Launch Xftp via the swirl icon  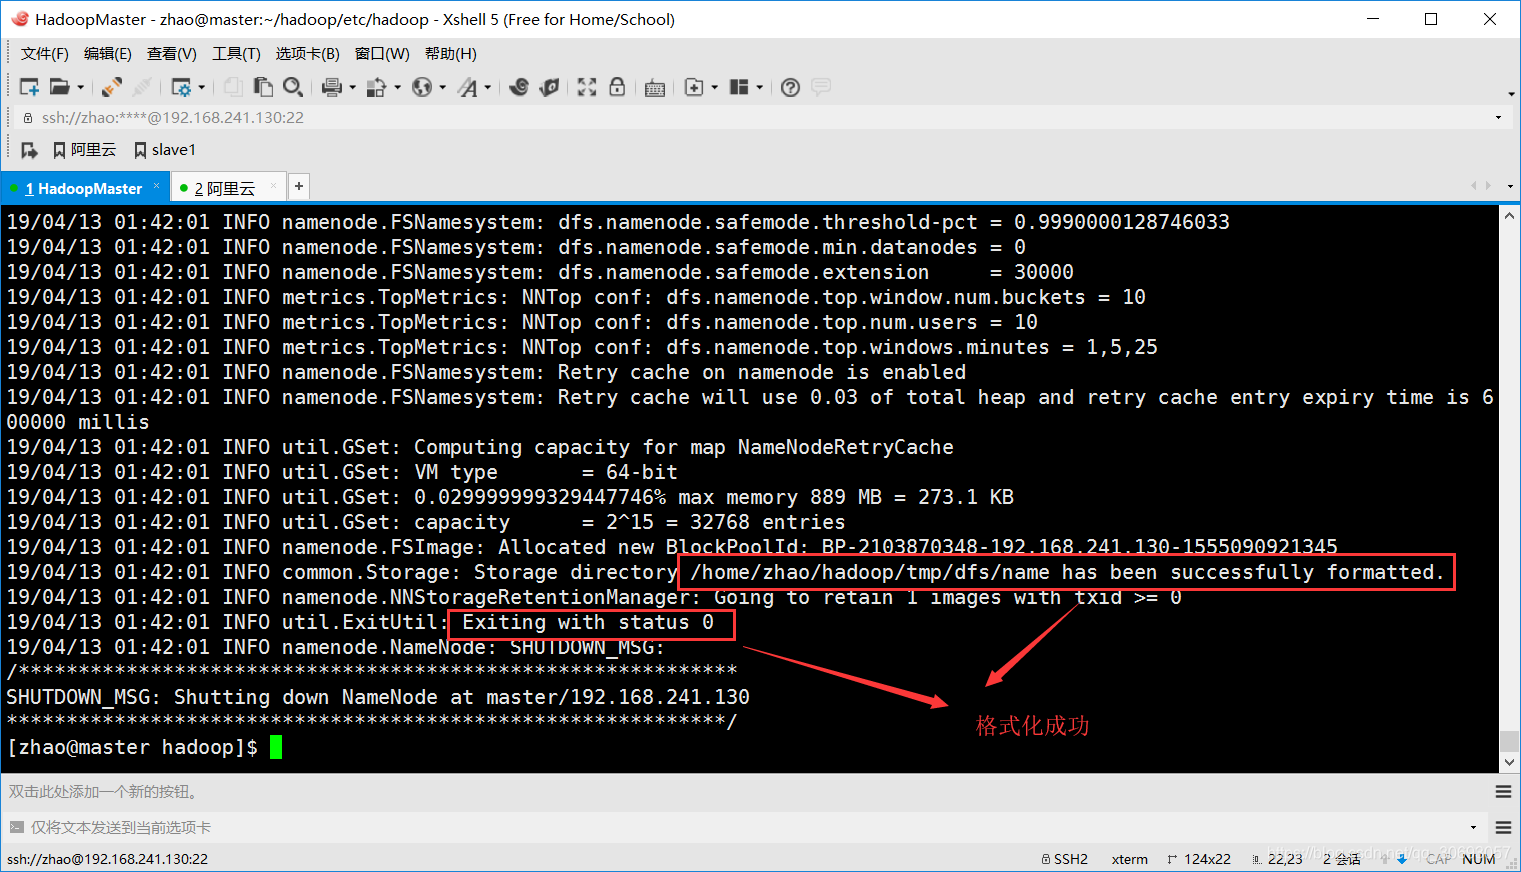(519, 87)
